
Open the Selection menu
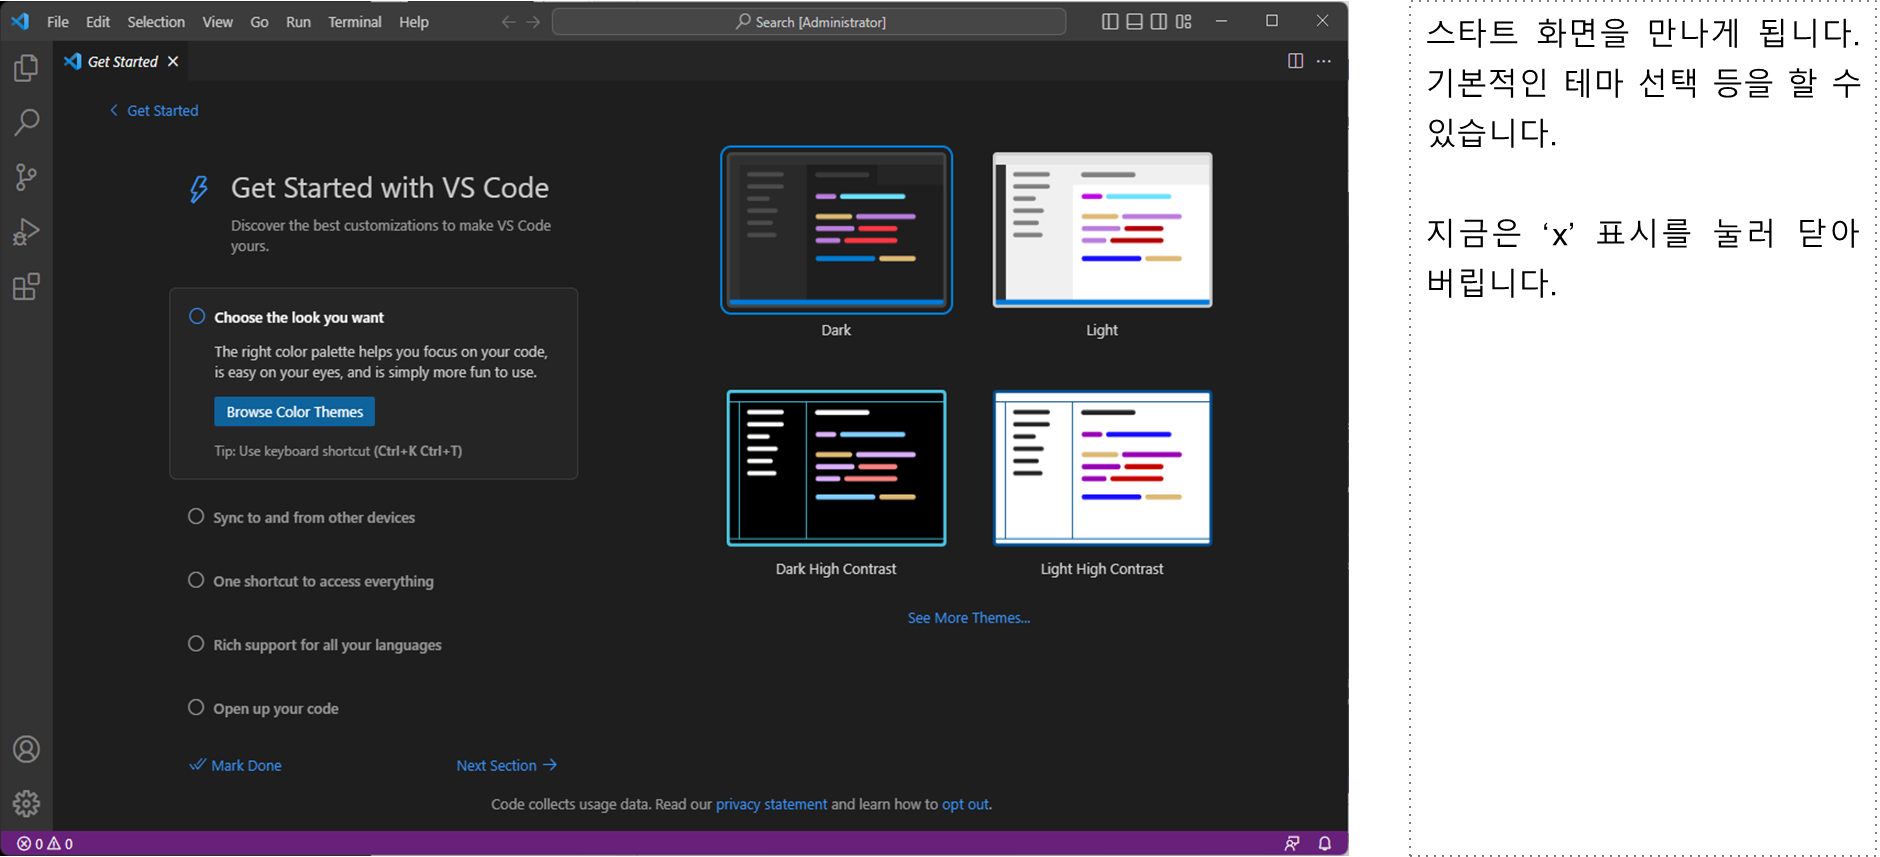[156, 22]
